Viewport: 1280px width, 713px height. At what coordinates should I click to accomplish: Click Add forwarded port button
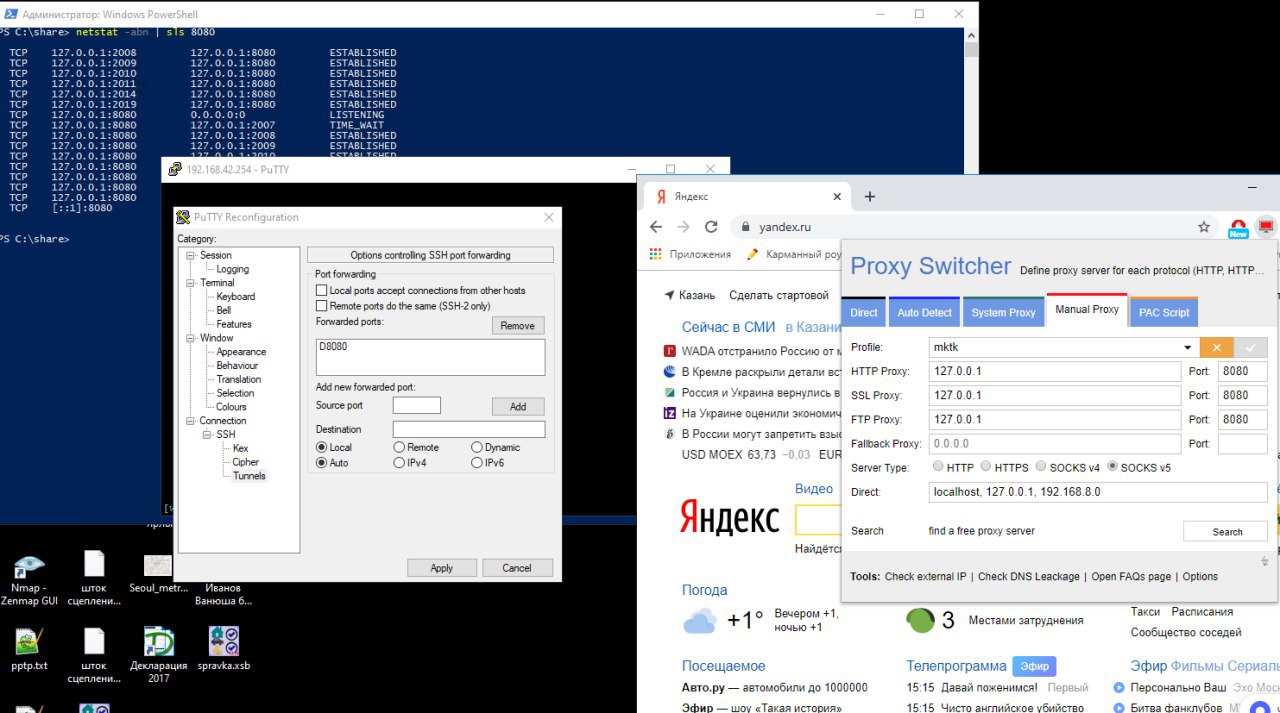pyautogui.click(x=518, y=407)
